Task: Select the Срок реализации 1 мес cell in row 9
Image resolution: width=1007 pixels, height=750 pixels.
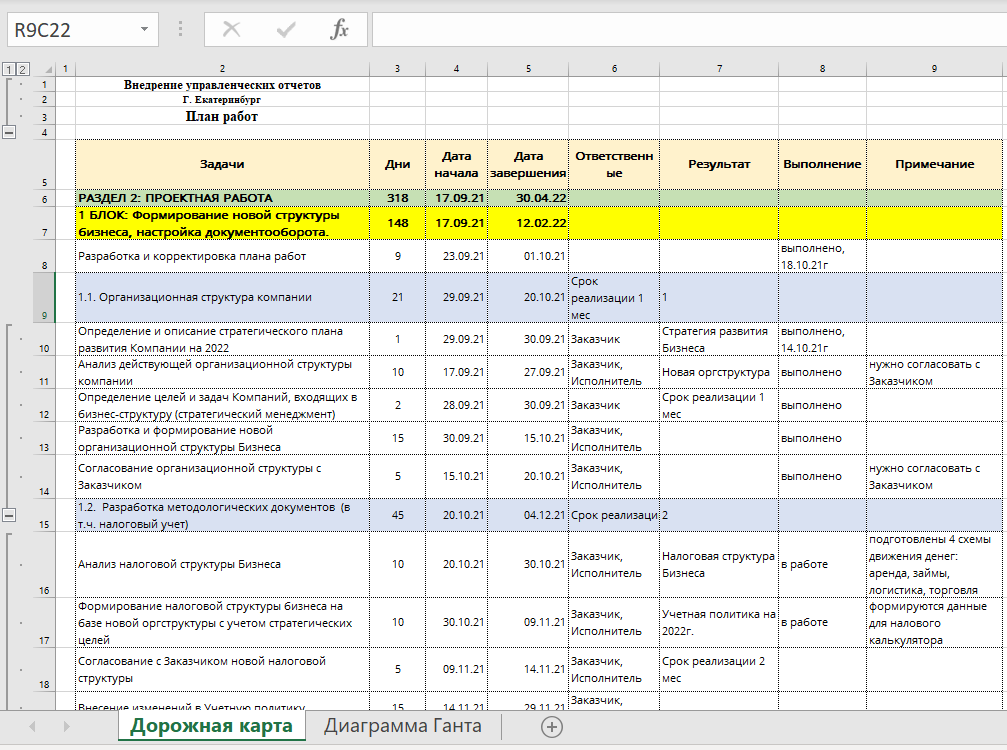Action: pos(614,297)
